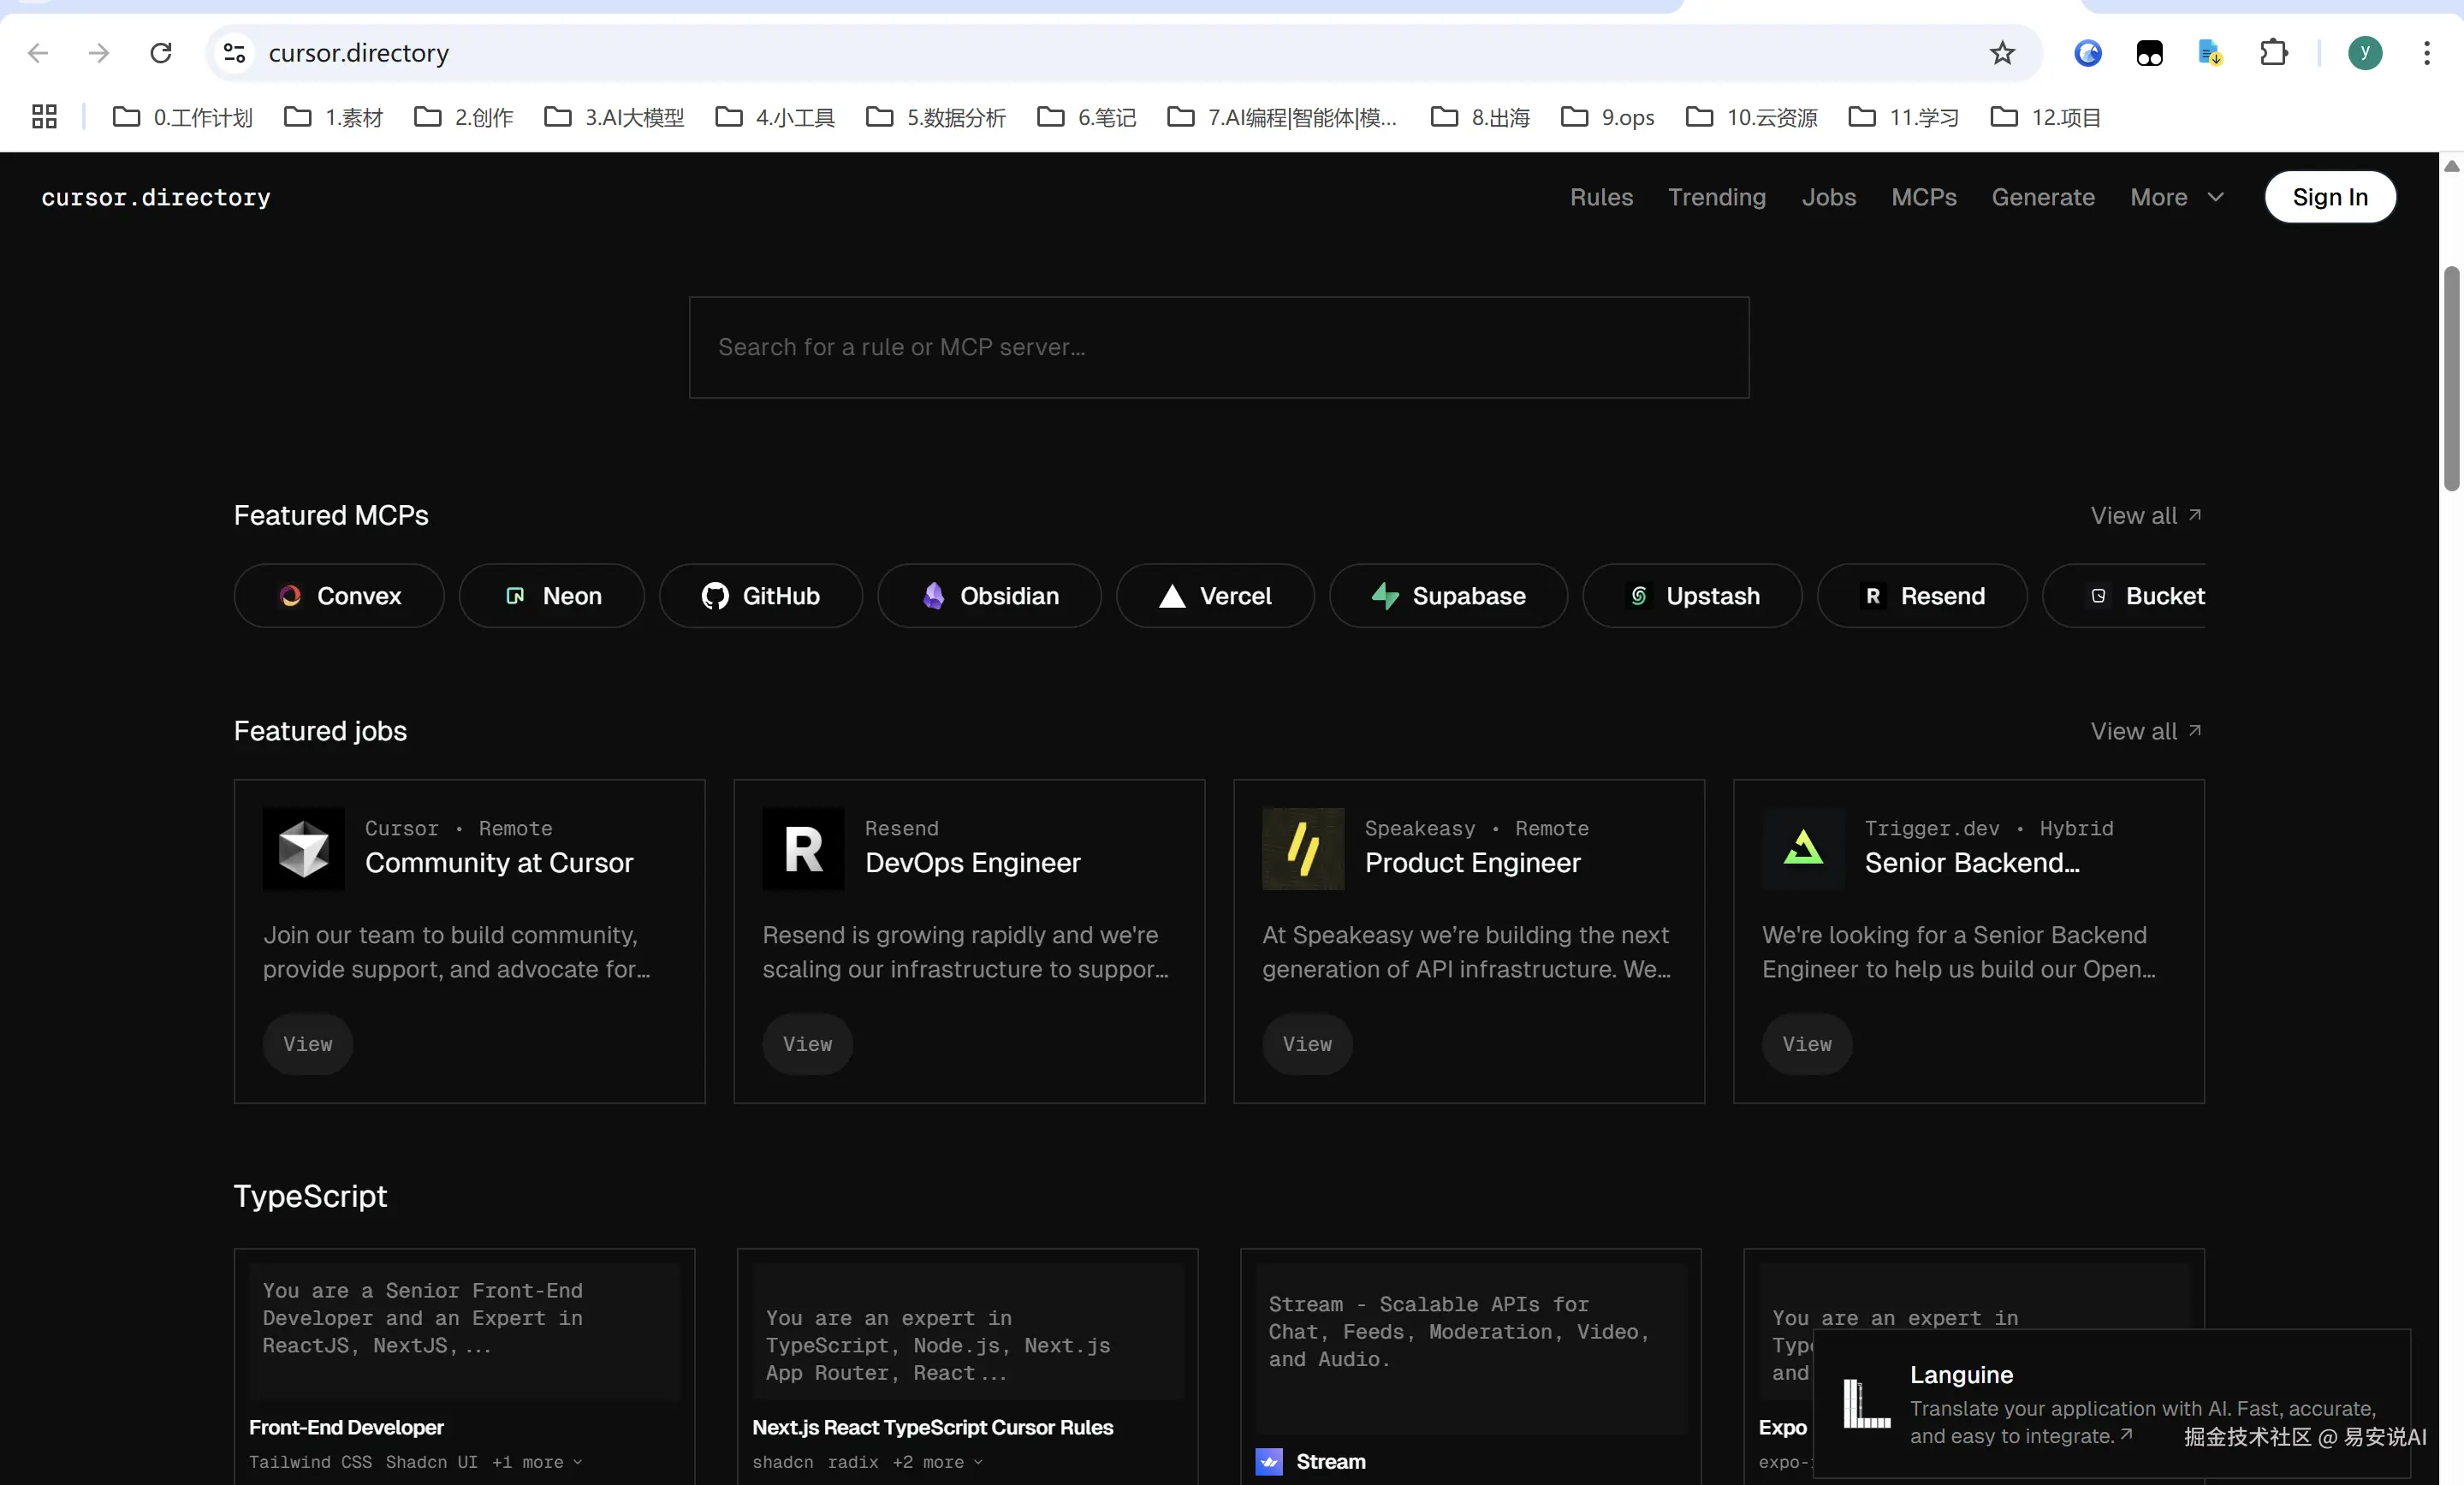The image size is (2464, 1485).
Task: Expand '+2 more' tags on Next.js rules
Action: [x=936, y=1462]
